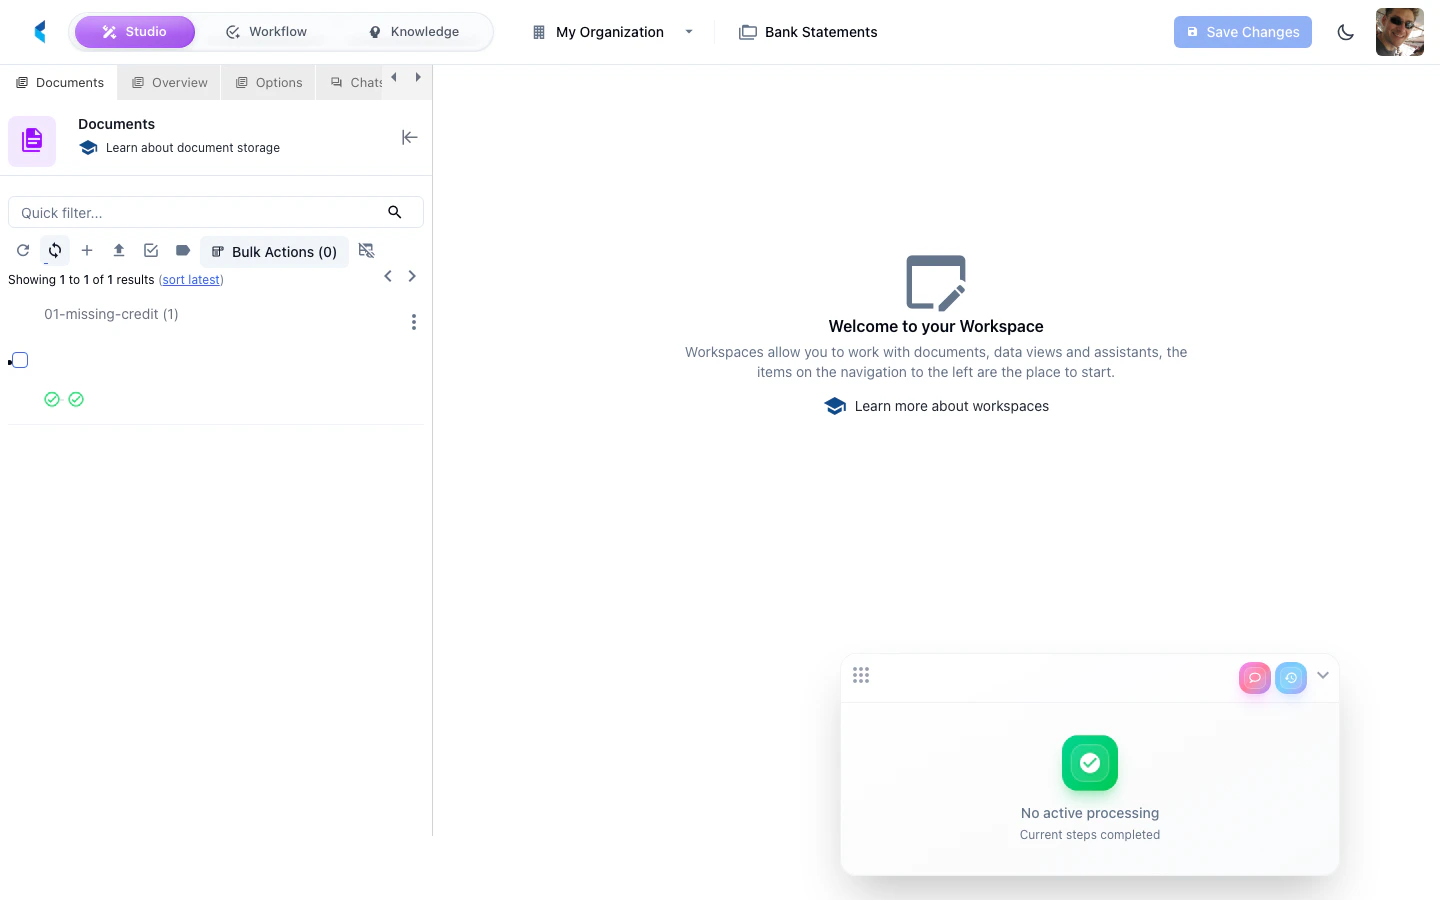This screenshot has width=1440, height=900.
Task: Click the disable selection icon beside Bulk Actions
Action: 366,250
